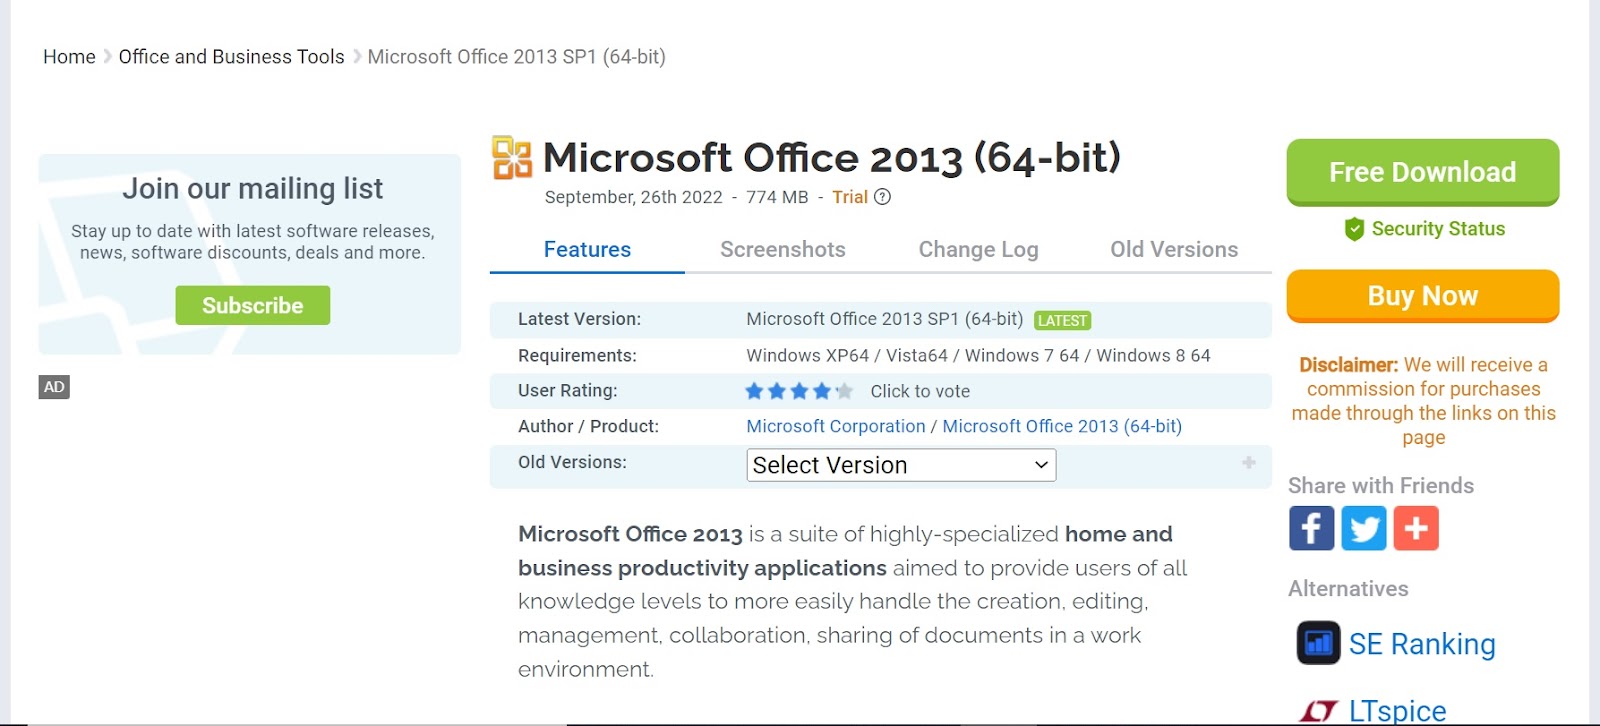The image size is (1600, 726).
Task: Switch to the Features tab
Action: click(x=587, y=249)
